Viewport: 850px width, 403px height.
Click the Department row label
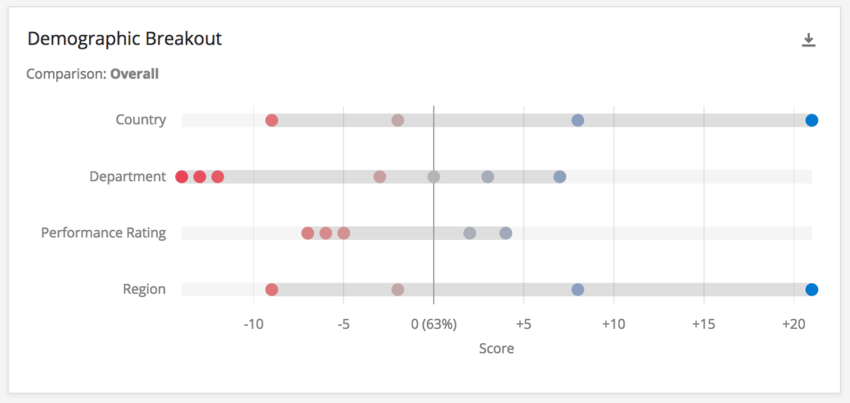tap(127, 177)
